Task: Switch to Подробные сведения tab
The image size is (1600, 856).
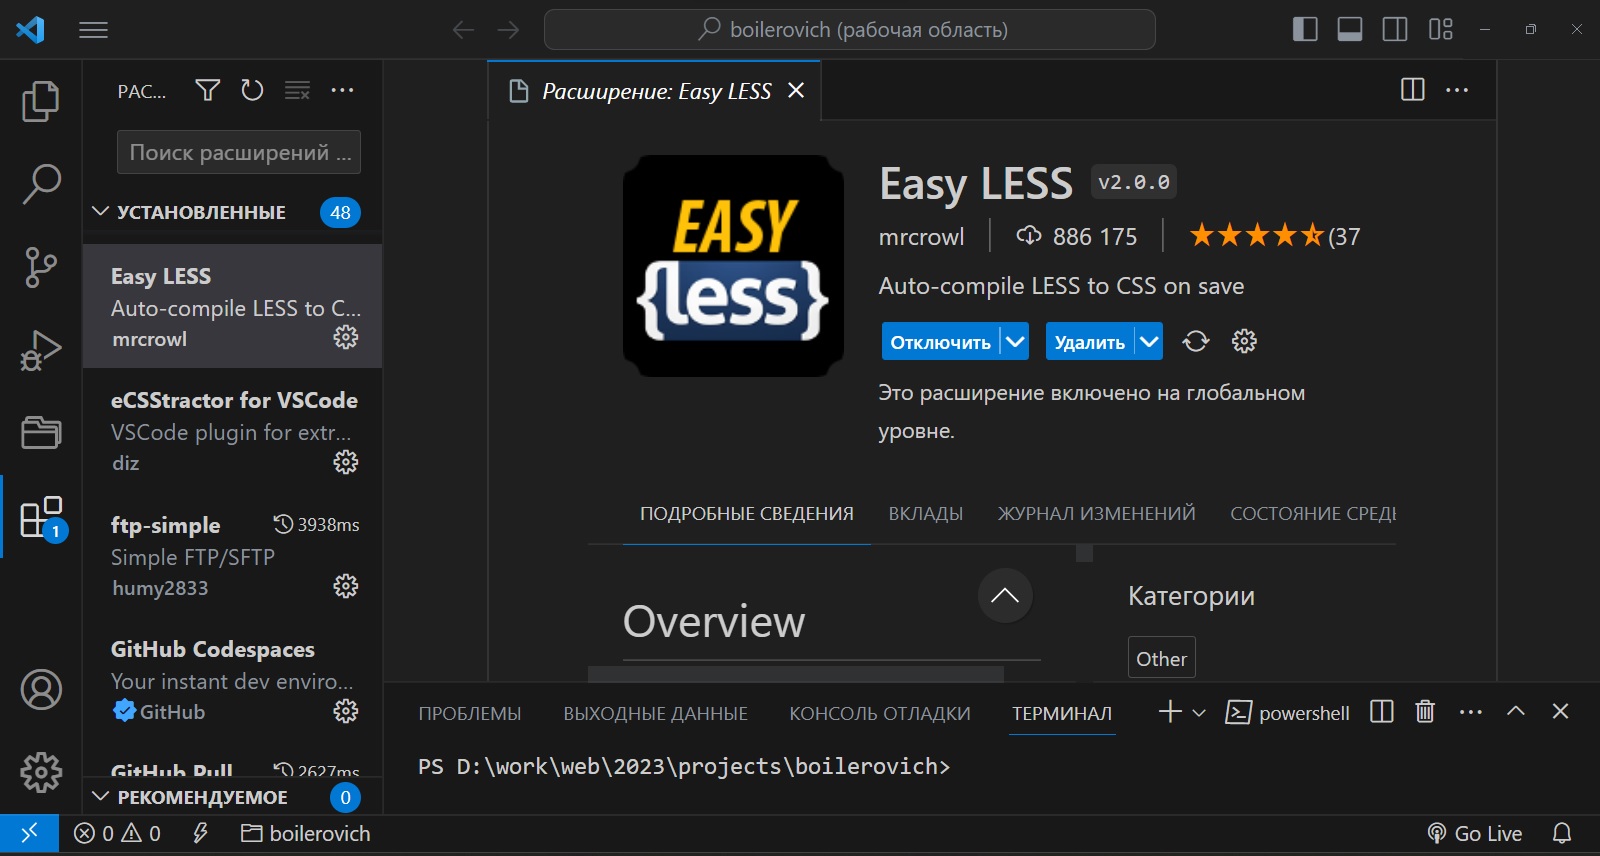Action: coord(747,514)
